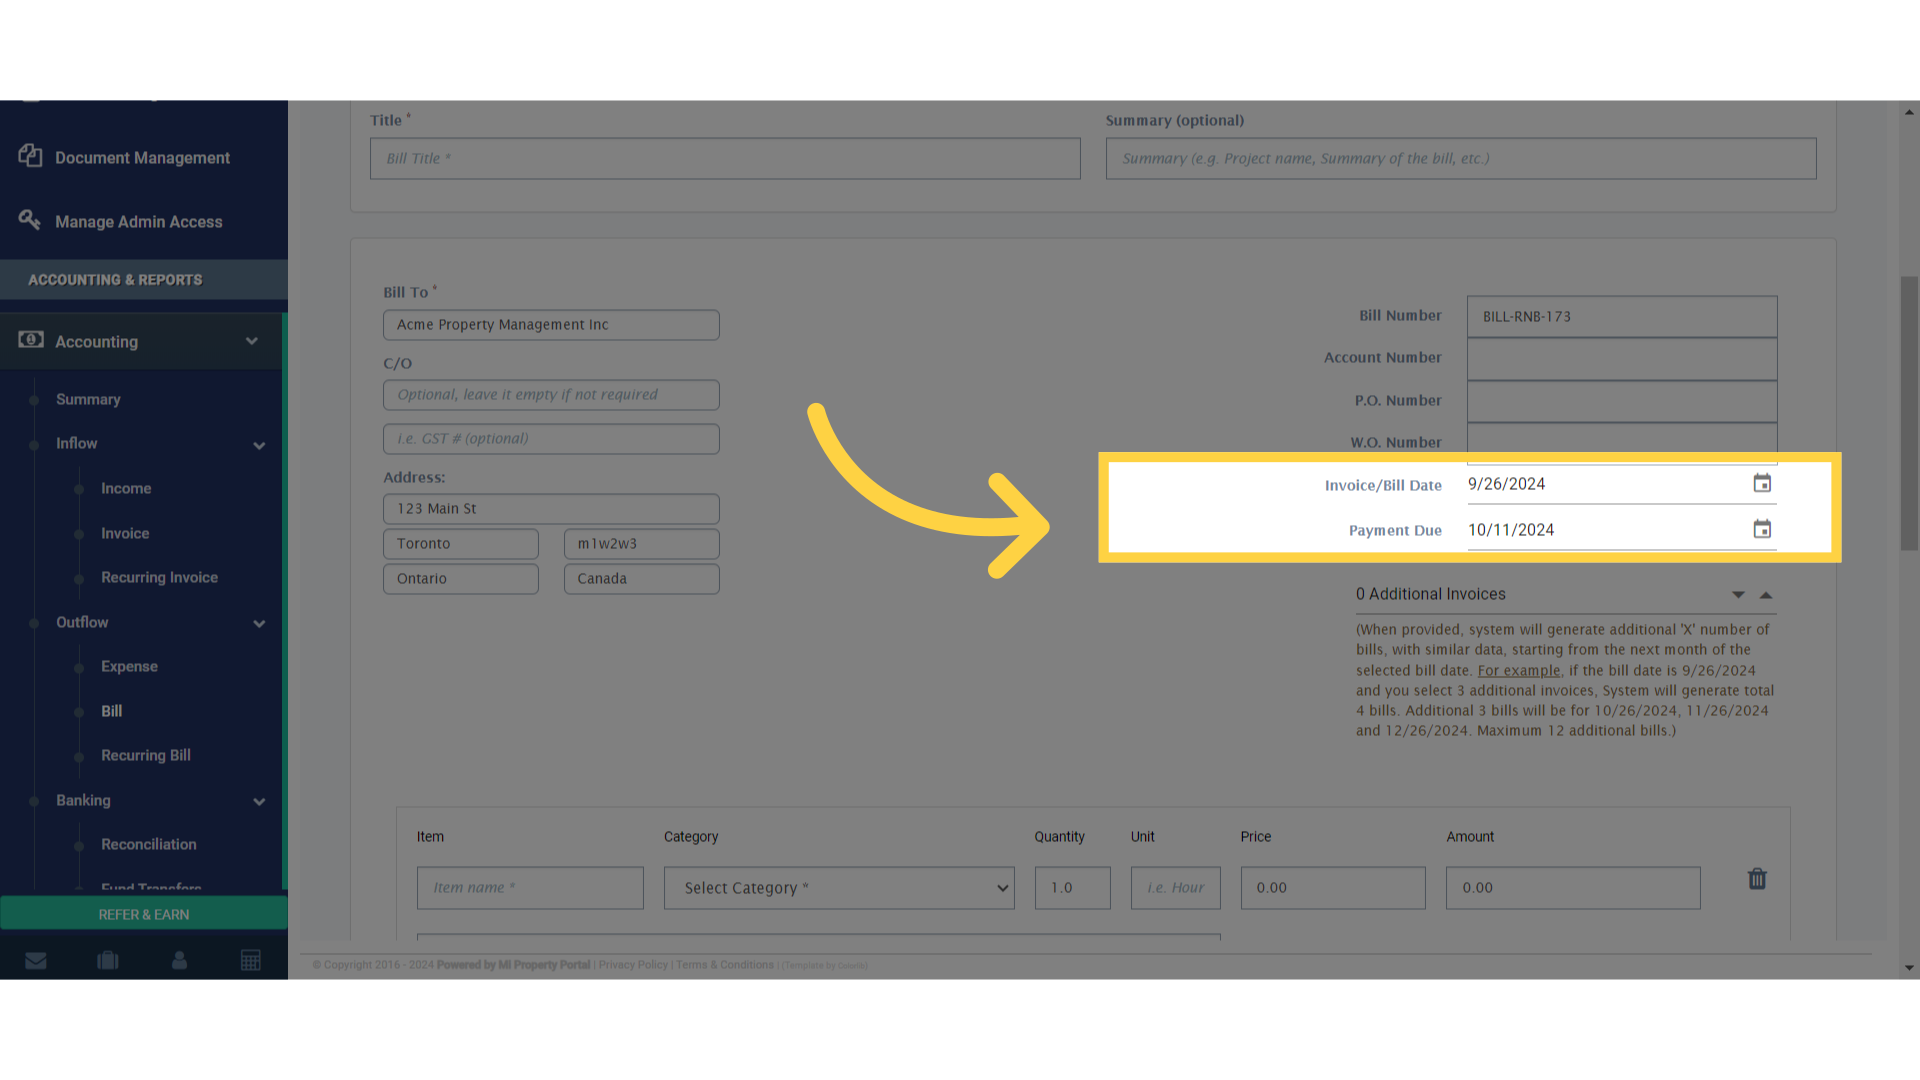Click the scrollbar down arrow
Image resolution: width=1920 pixels, height=1080 pixels.
1909,968
